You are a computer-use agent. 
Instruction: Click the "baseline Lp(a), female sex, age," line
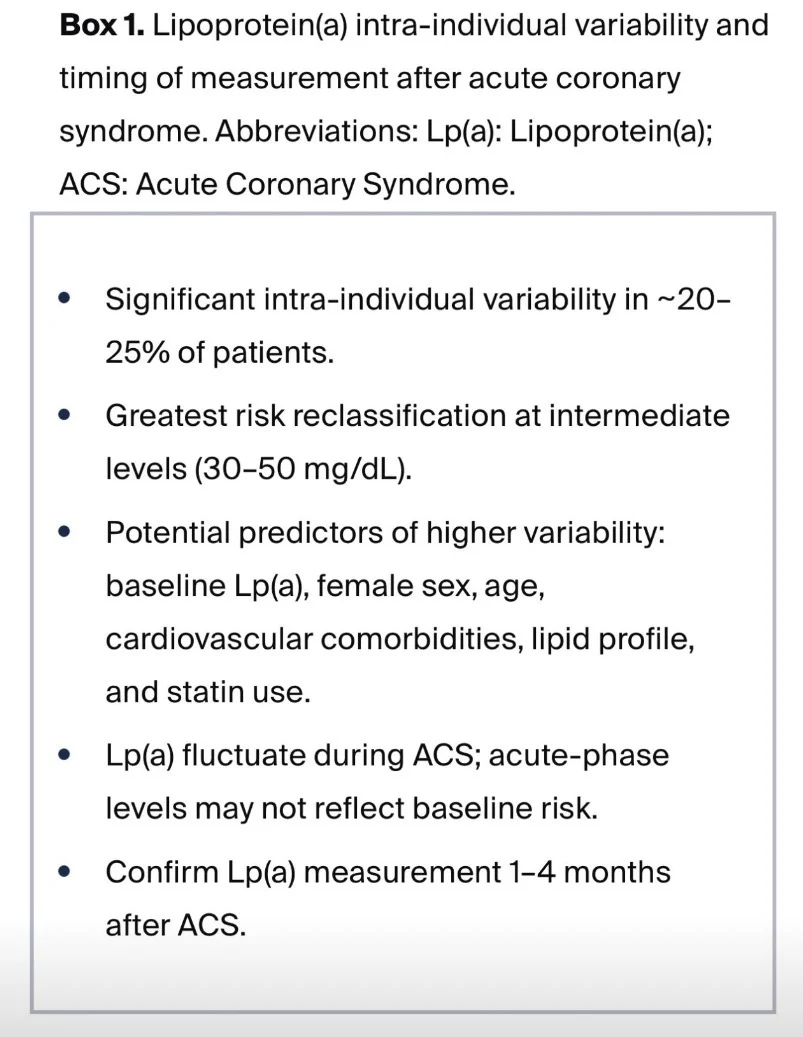pyautogui.click(x=325, y=585)
